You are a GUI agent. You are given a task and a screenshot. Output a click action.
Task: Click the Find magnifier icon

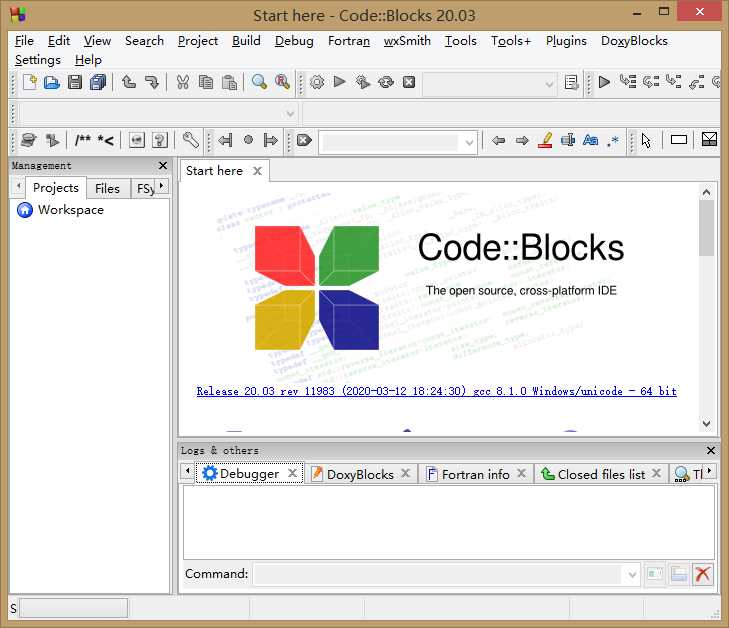259,82
